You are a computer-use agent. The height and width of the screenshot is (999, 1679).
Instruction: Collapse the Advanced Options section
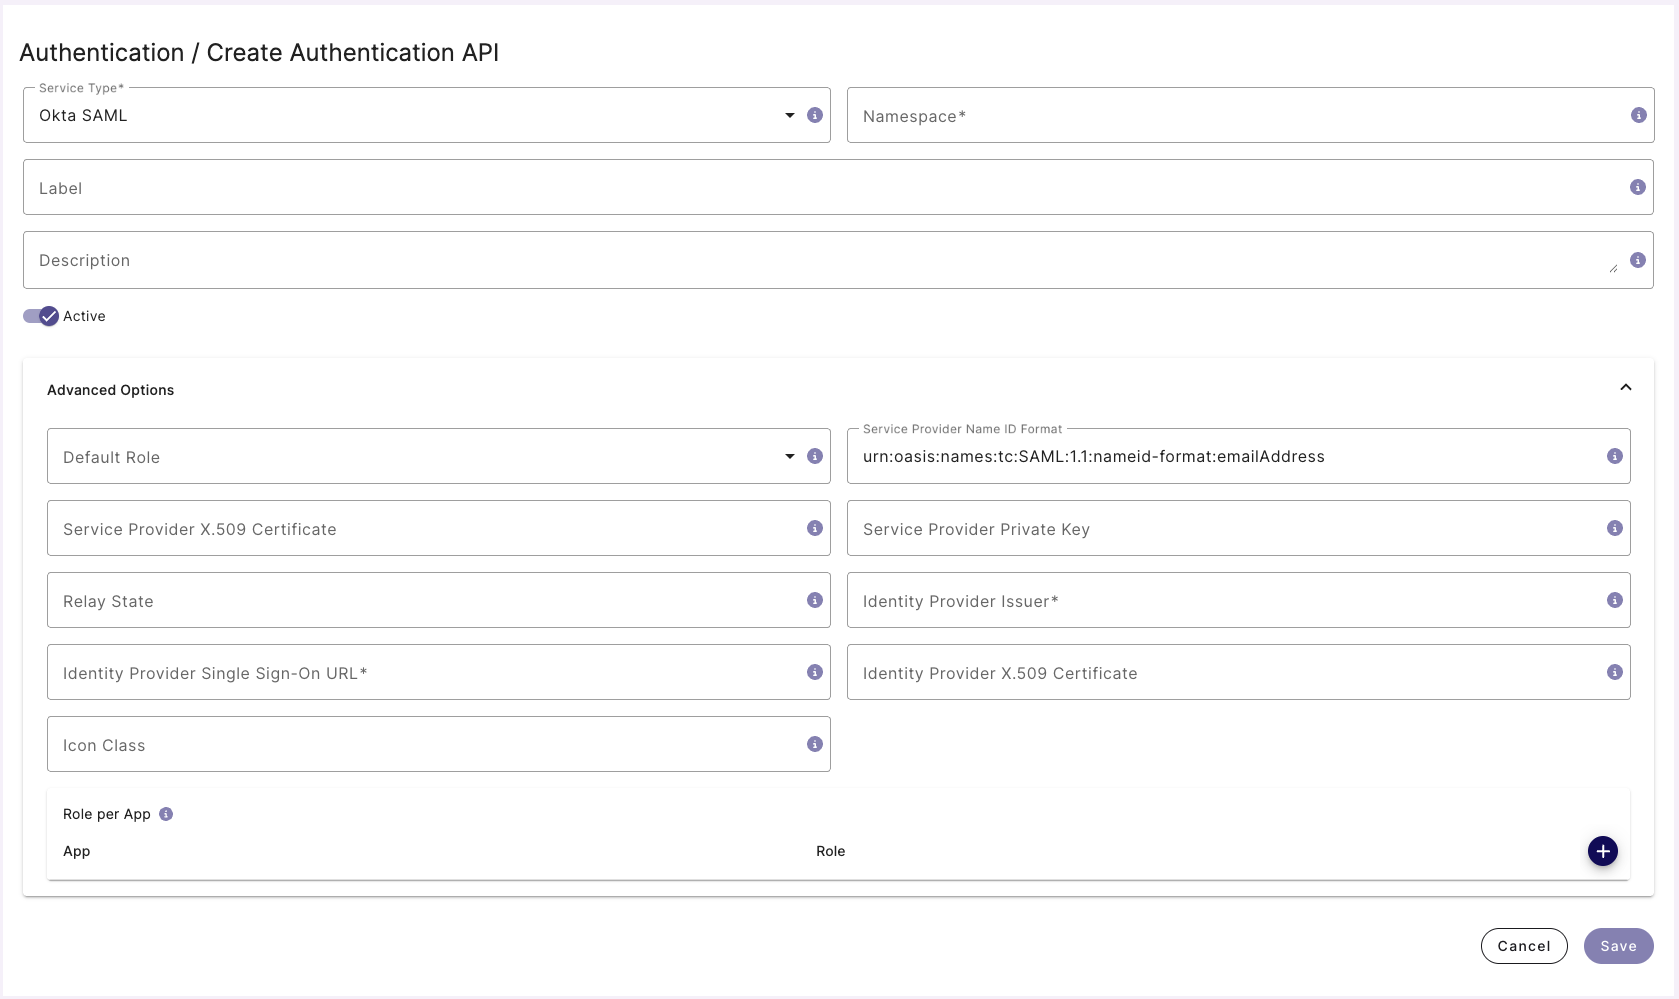coord(1625,387)
